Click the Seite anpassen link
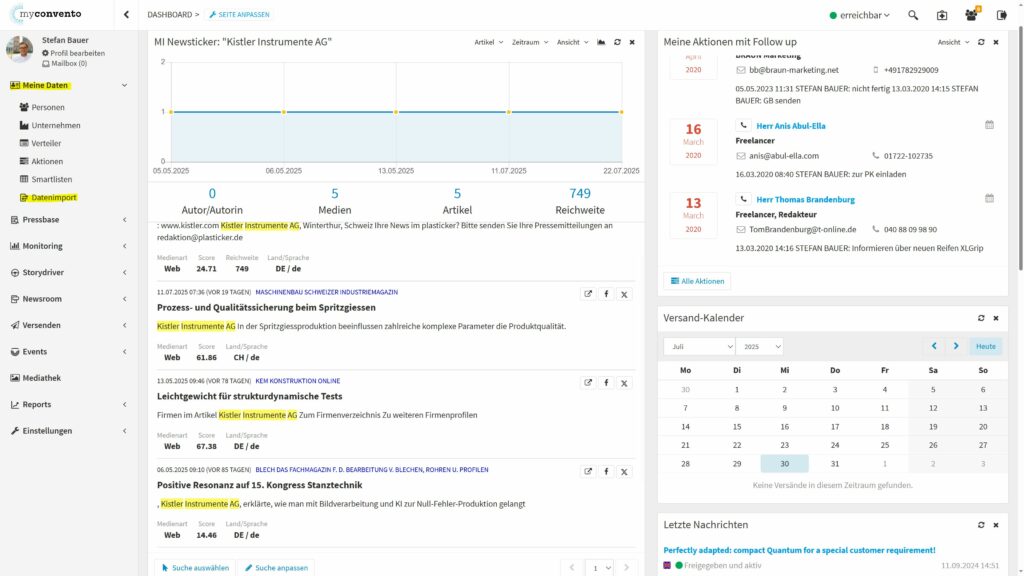 coord(239,14)
